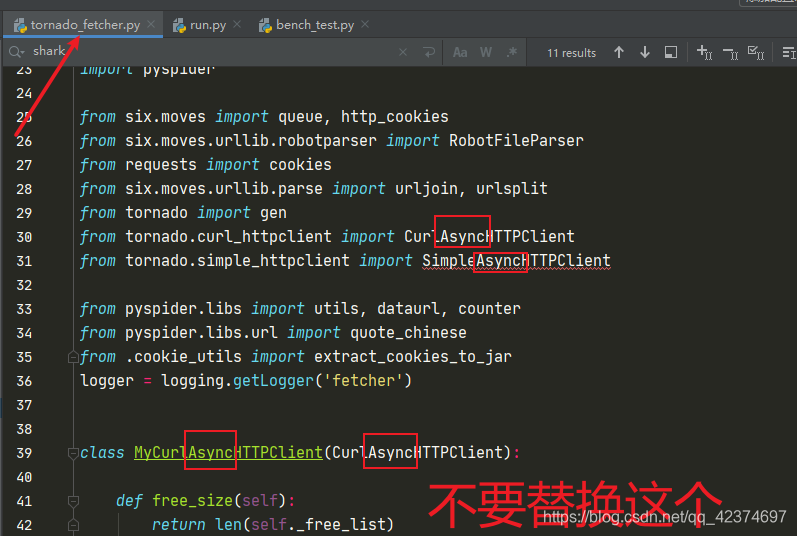The height and width of the screenshot is (536, 797).
Task: Click python file icon on tornado_fetcher.py tab
Action: [20, 25]
